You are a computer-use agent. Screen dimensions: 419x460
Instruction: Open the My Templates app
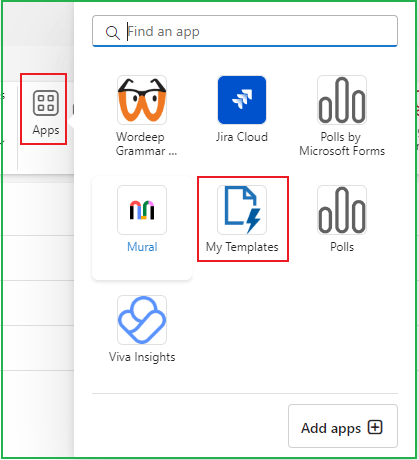(242, 219)
